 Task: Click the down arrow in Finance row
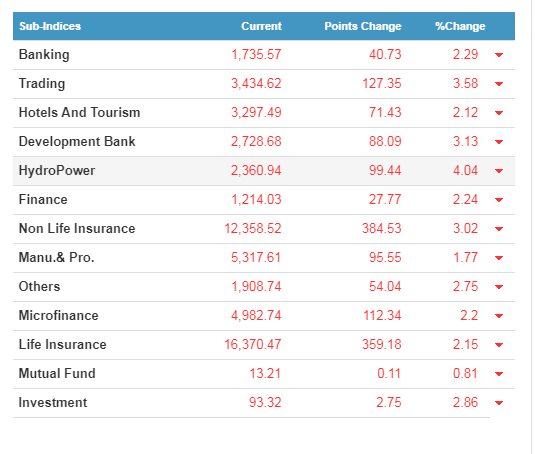coord(499,199)
